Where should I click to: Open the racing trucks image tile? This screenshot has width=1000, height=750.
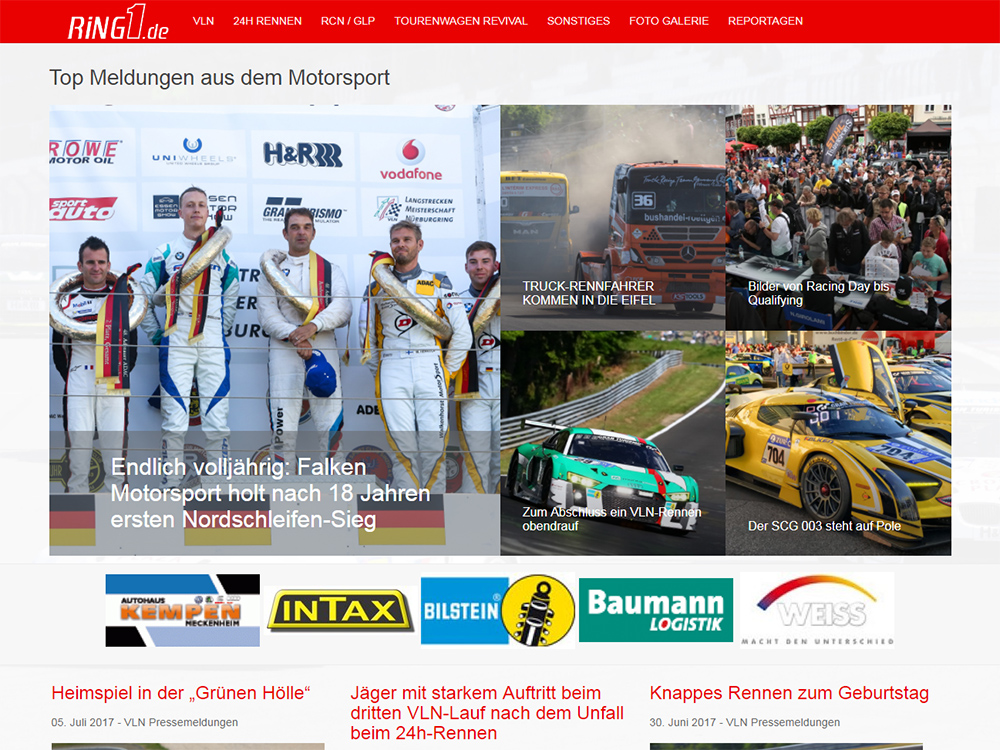[x=613, y=217]
